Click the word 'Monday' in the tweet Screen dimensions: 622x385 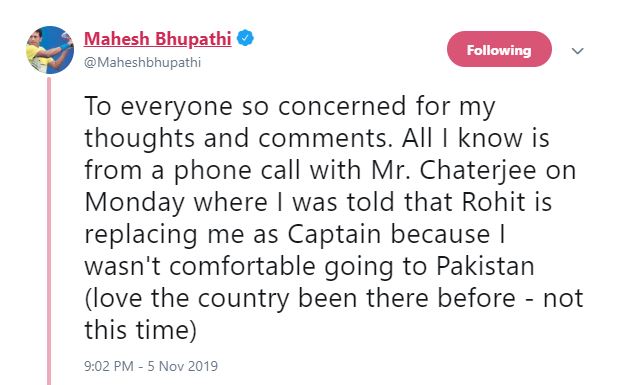point(135,203)
